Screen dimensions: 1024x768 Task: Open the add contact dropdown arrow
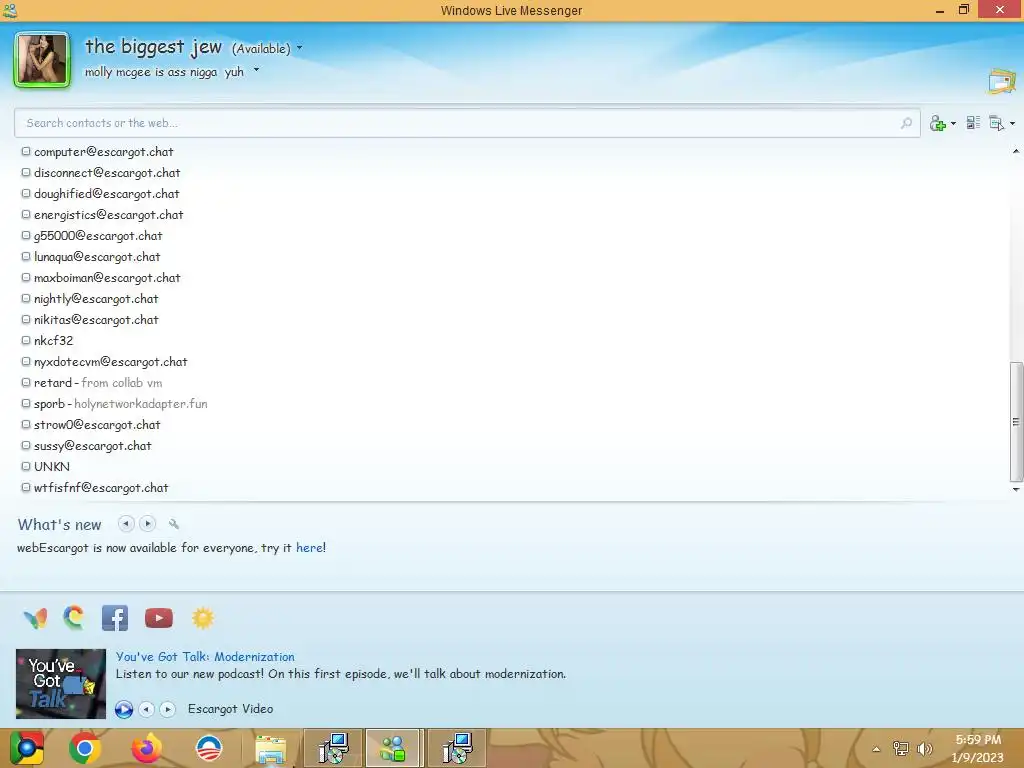coord(953,123)
